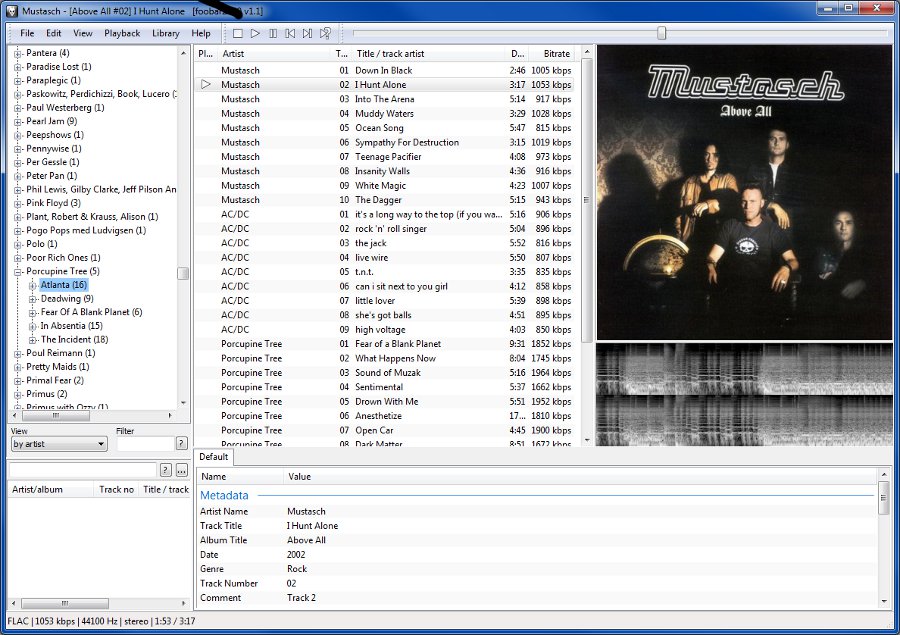Screen dimensions: 900x635
Task: Open the Playback menu
Action: pos(122,33)
